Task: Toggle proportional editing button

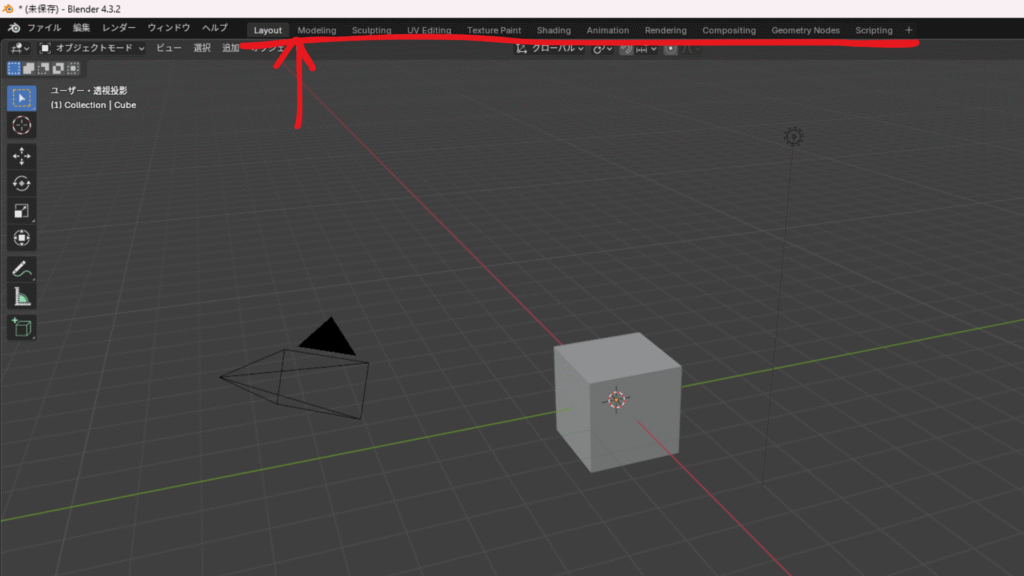Action: coord(670,49)
